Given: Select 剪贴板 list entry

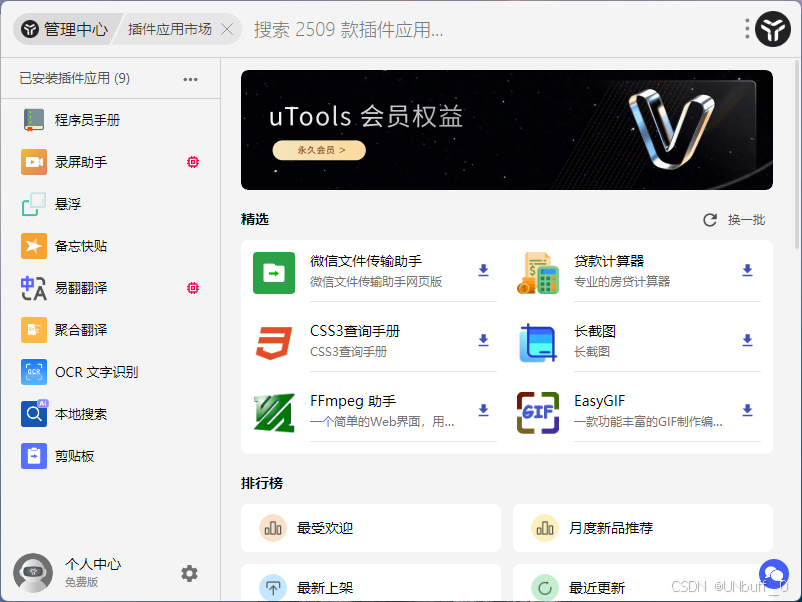Looking at the screenshot, I should (x=110, y=455).
